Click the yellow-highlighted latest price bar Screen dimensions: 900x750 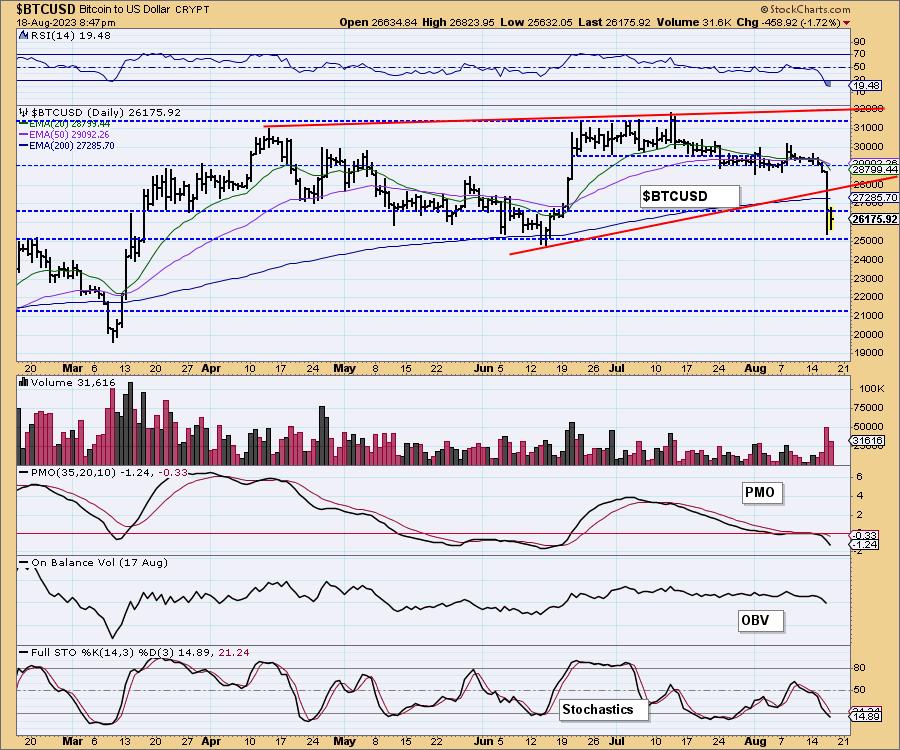coord(831,218)
